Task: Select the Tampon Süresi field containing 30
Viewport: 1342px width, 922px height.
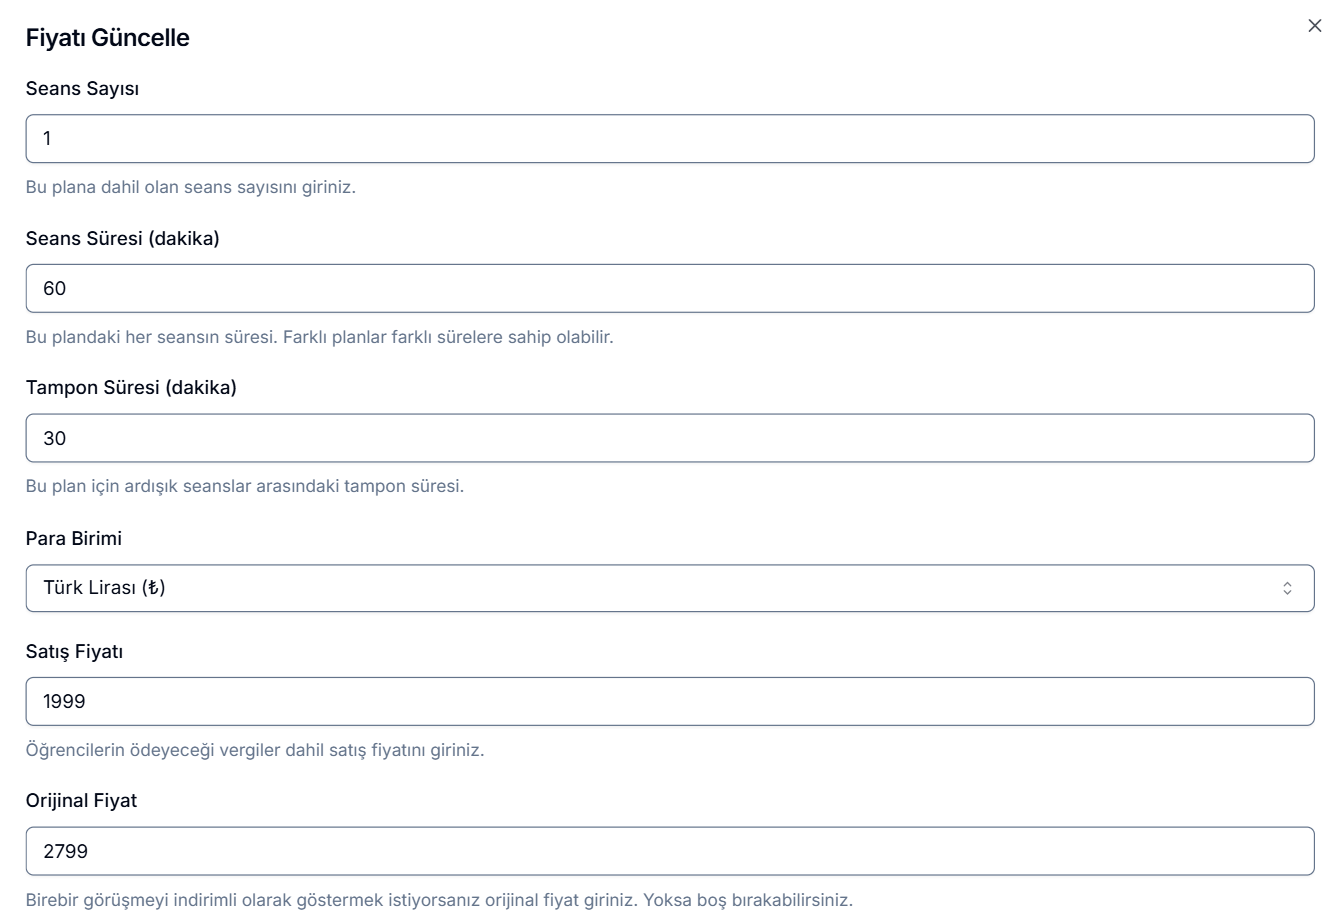Action: 669,439
